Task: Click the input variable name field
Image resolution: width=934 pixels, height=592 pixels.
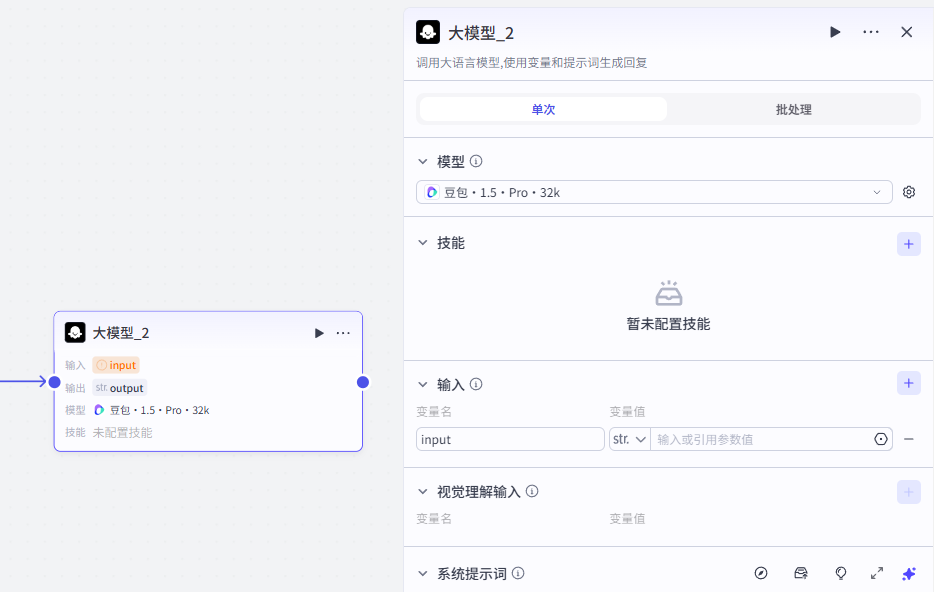Action: tap(510, 439)
